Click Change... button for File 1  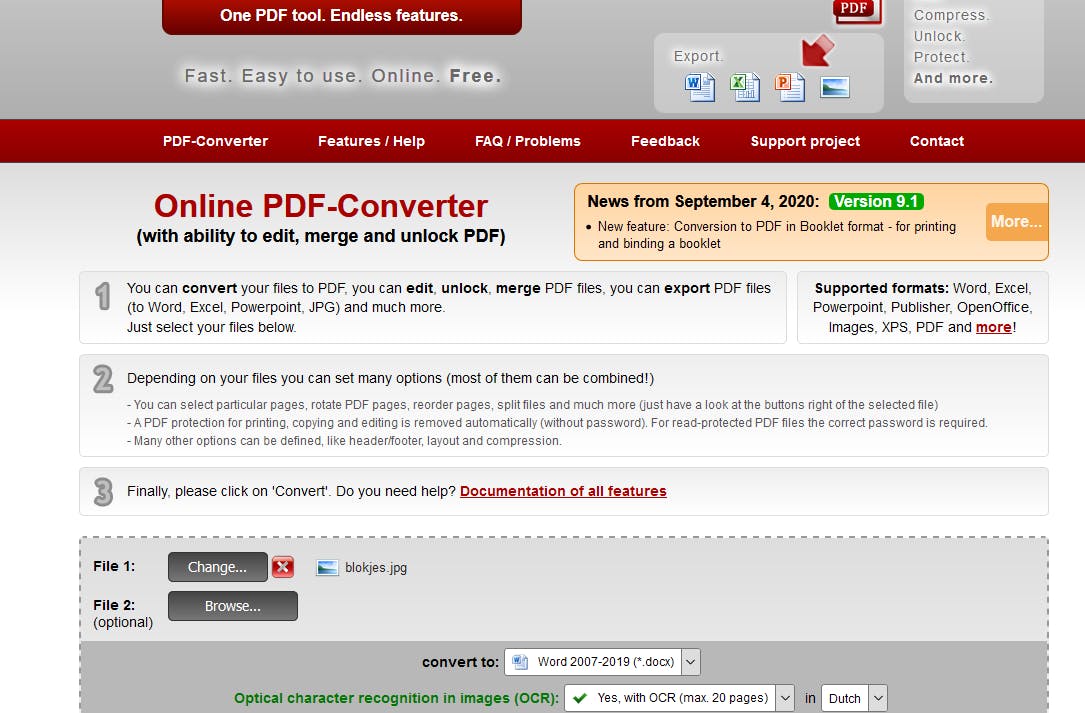point(217,567)
